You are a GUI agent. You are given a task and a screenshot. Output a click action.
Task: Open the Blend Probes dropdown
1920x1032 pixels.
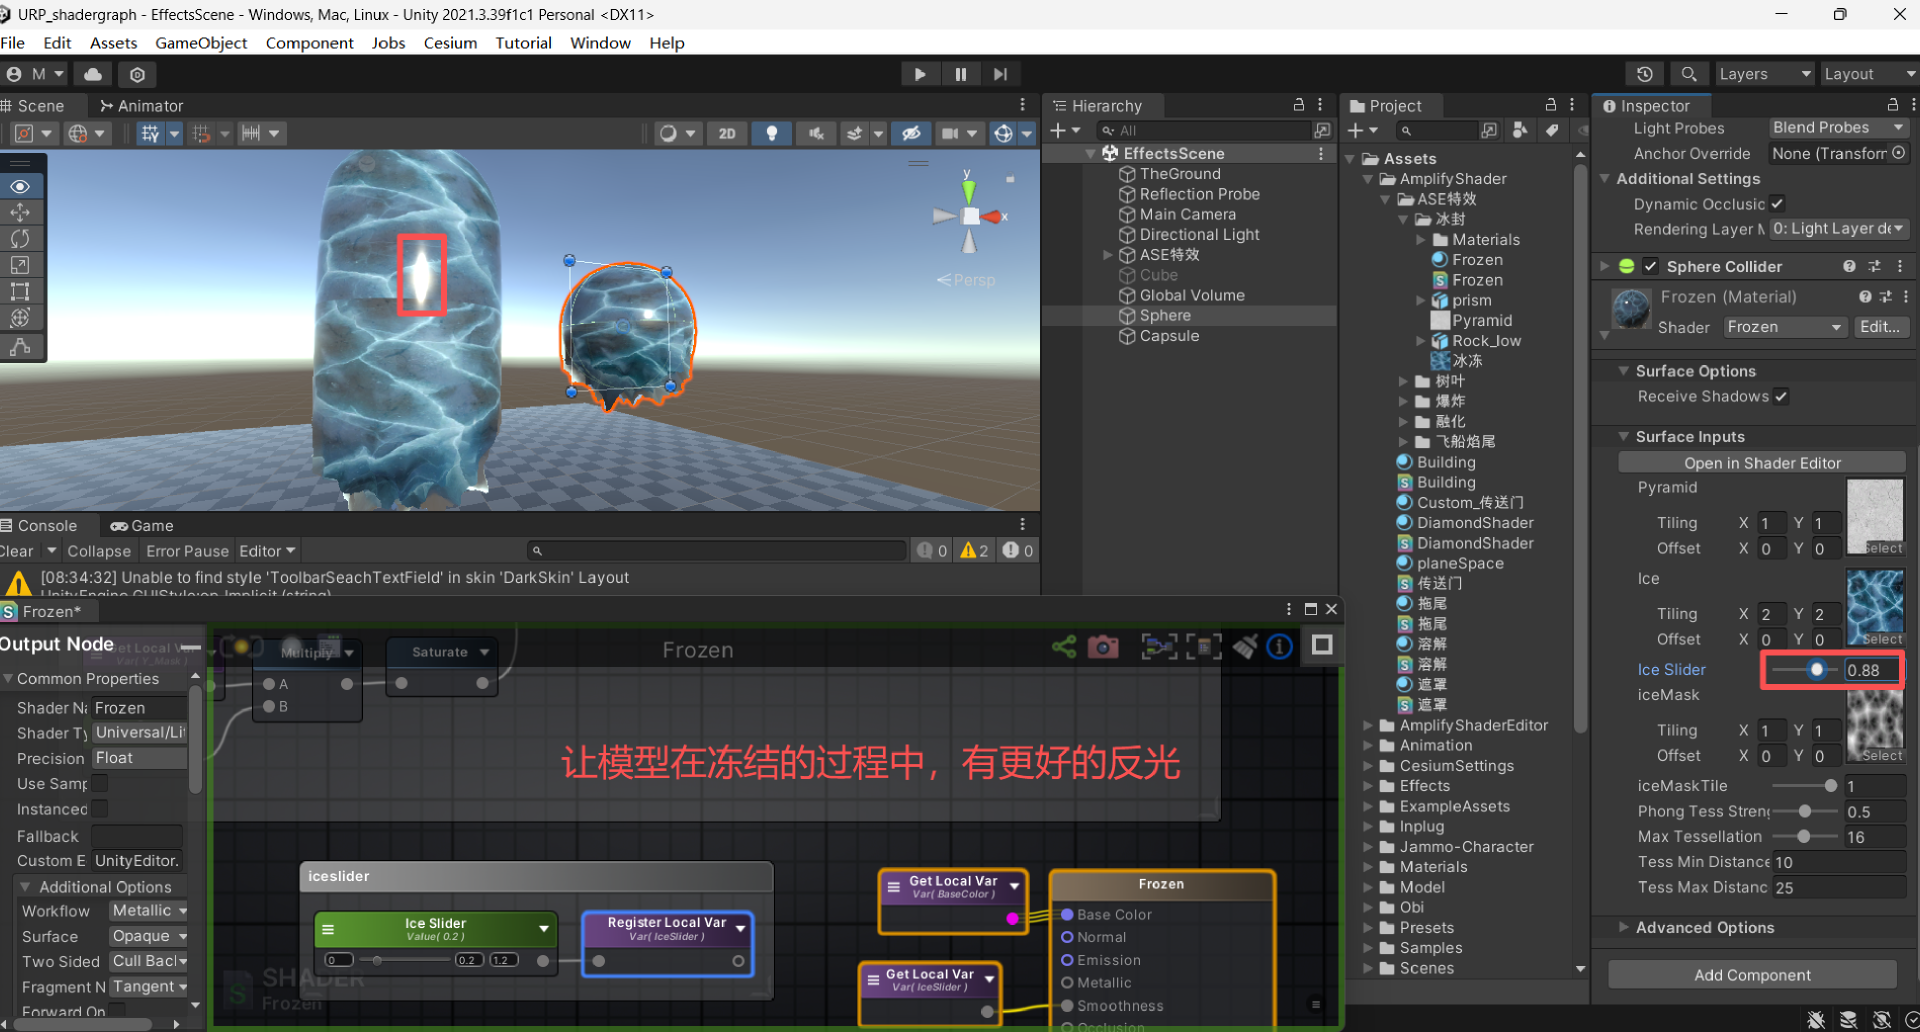tap(1838, 128)
